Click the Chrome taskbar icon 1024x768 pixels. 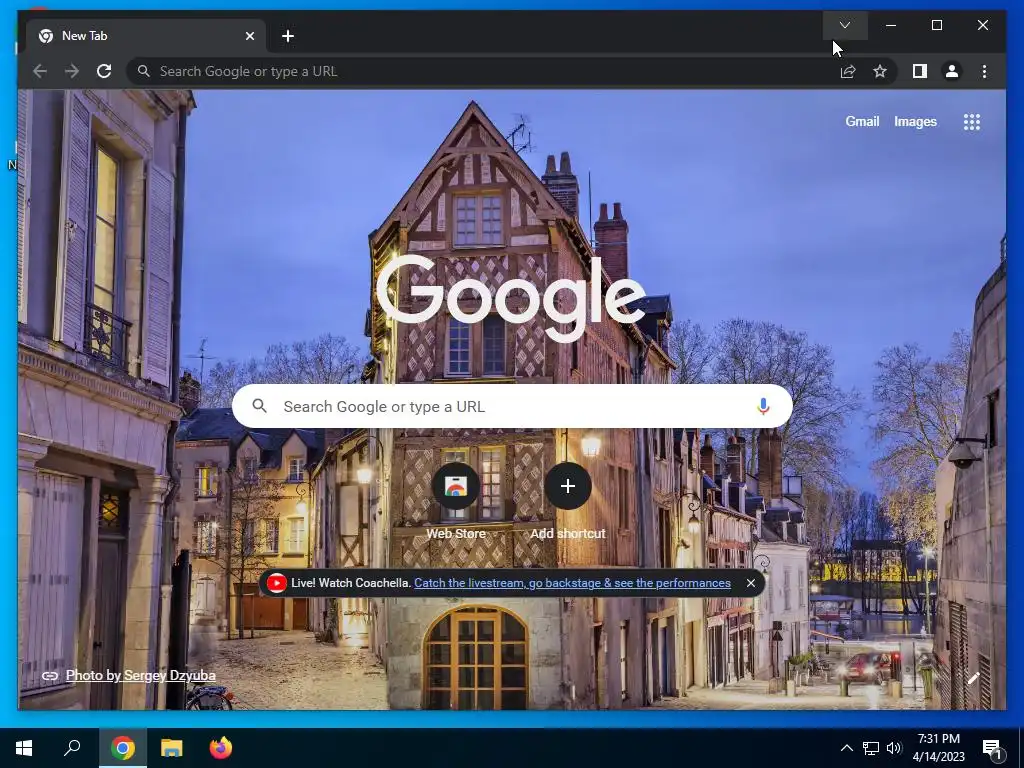pos(122,748)
